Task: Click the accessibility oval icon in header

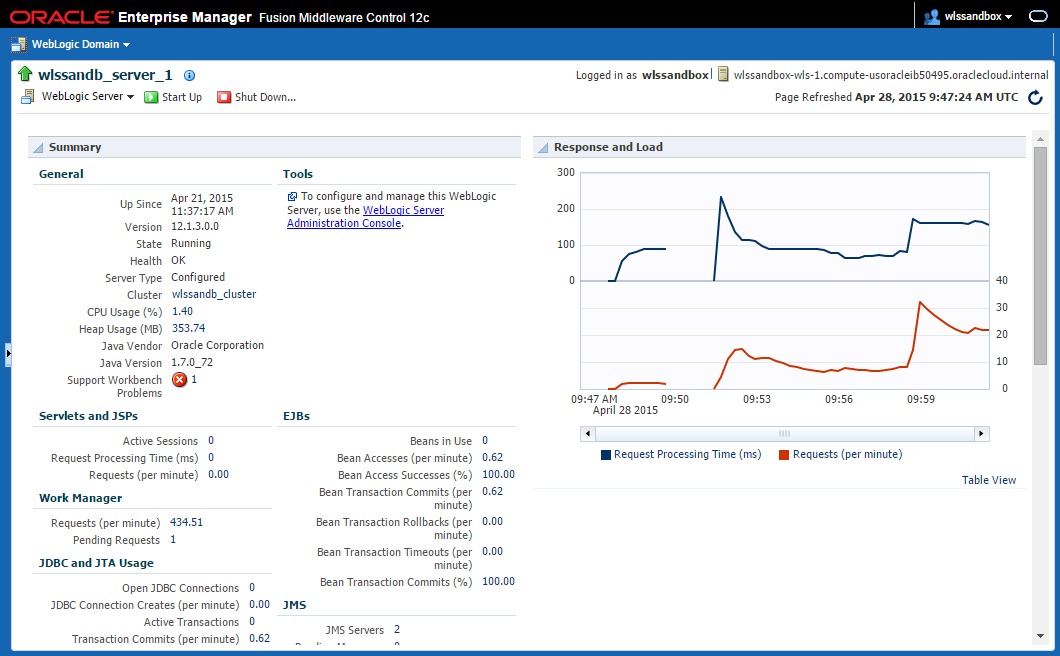Action: coord(1038,16)
